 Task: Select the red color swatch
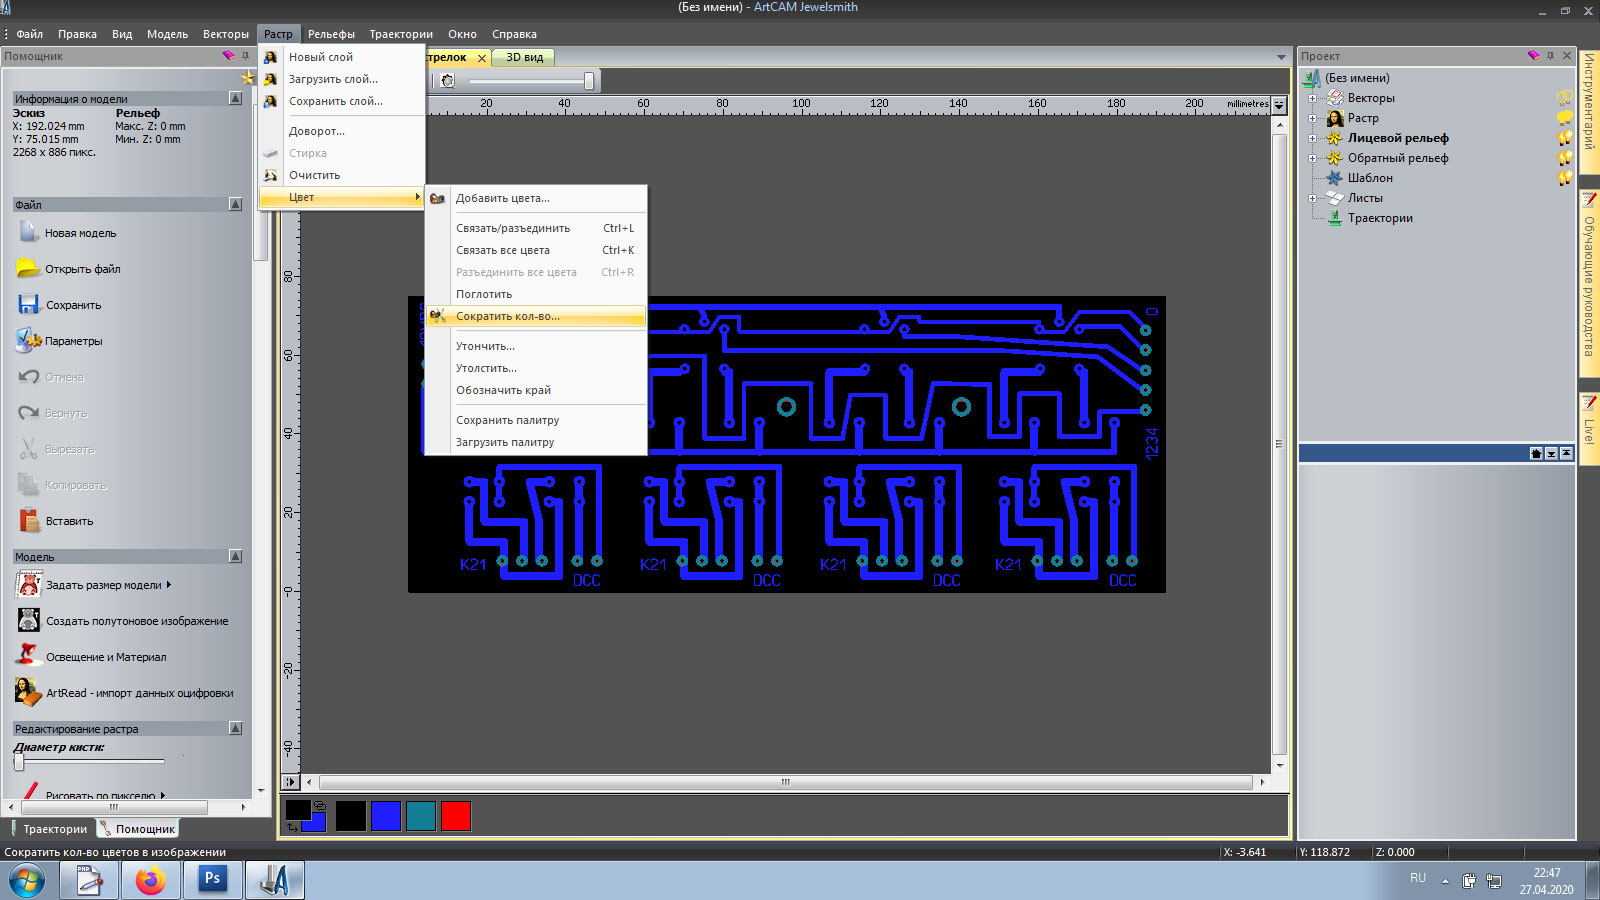455,816
